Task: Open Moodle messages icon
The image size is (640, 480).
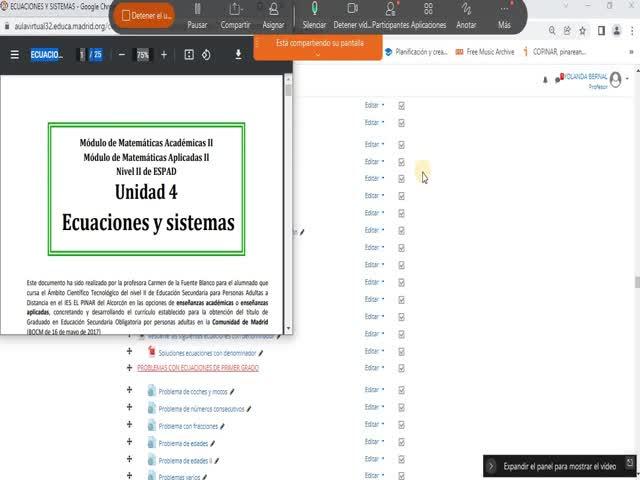Action: coord(558,79)
